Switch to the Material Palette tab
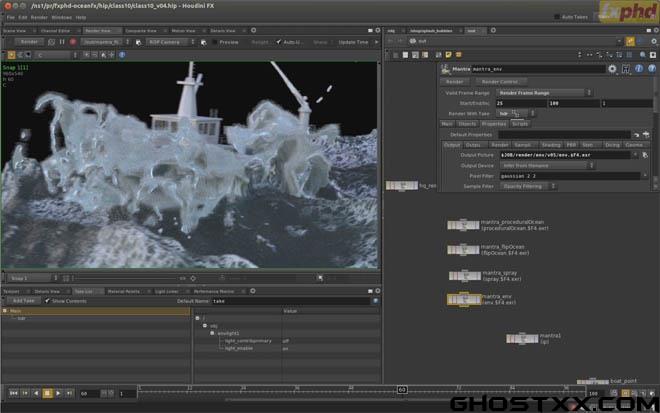The image size is (660, 413). point(123,291)
